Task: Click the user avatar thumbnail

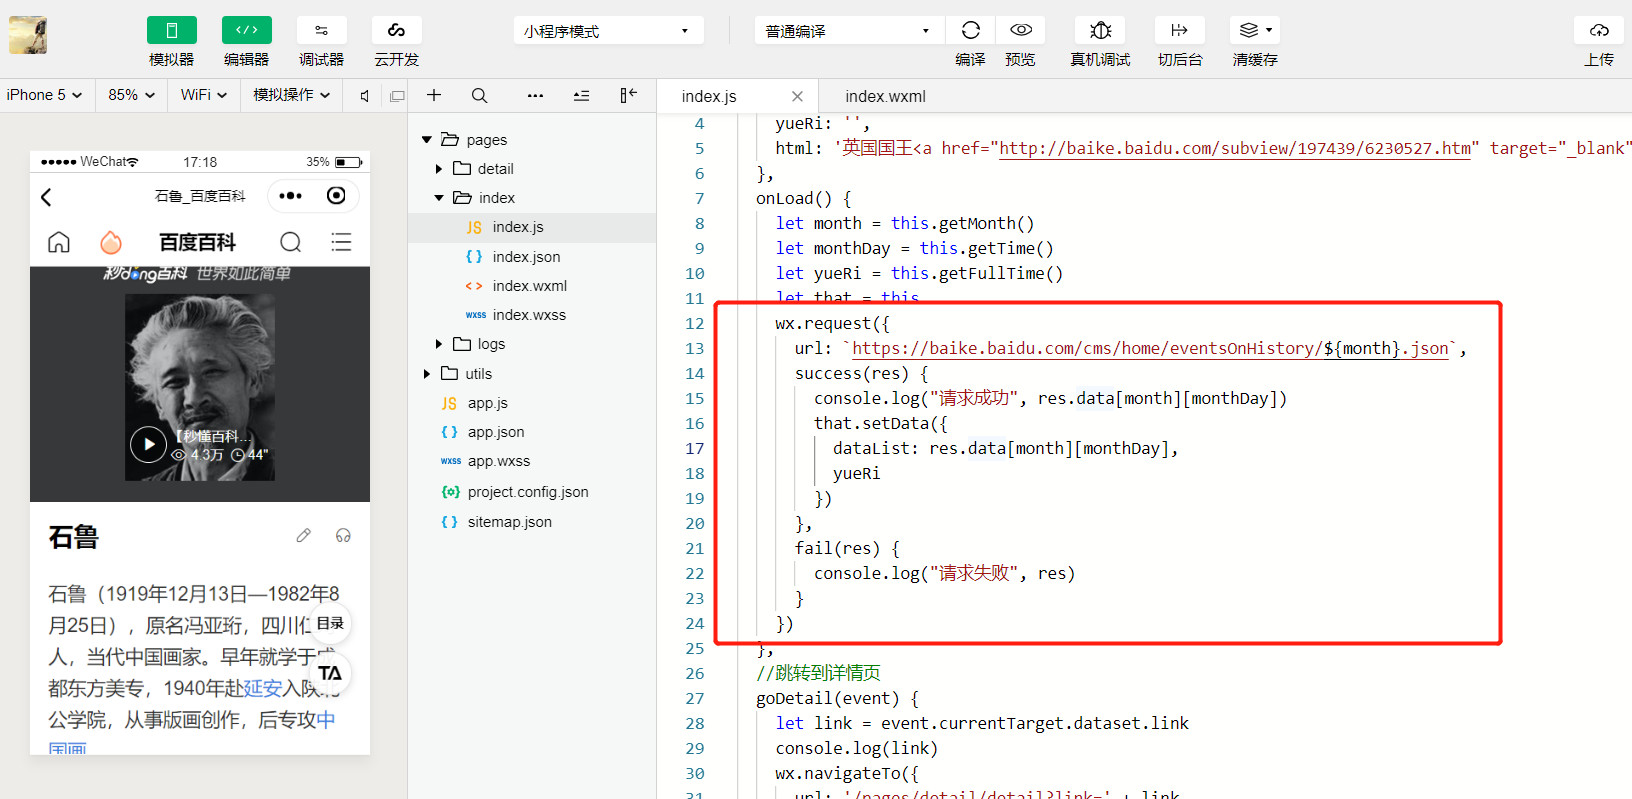Action: click(28, 35)
